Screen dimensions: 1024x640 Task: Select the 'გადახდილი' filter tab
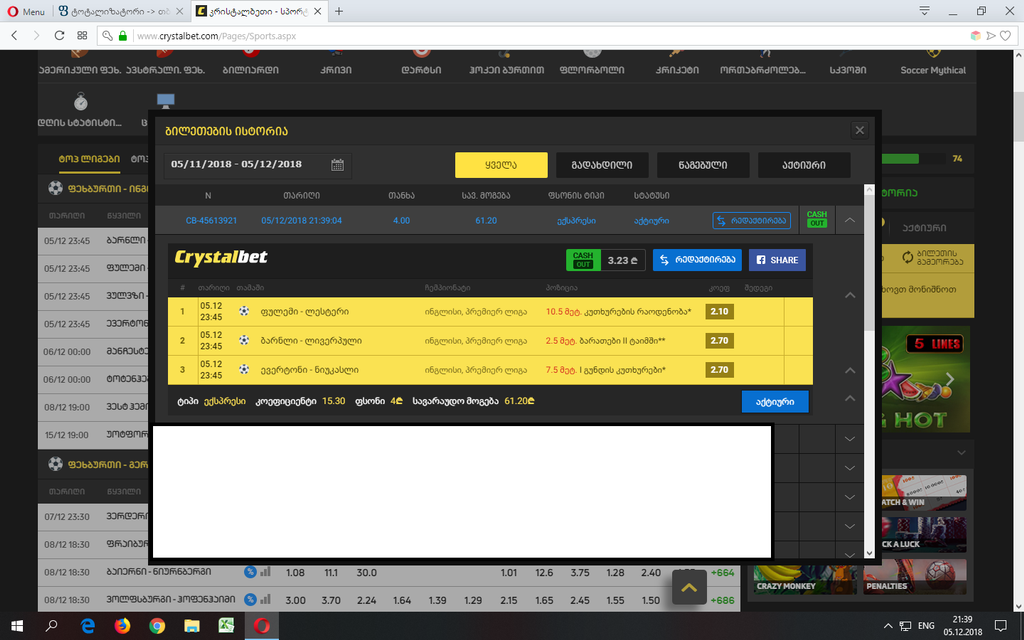point(602,165)
